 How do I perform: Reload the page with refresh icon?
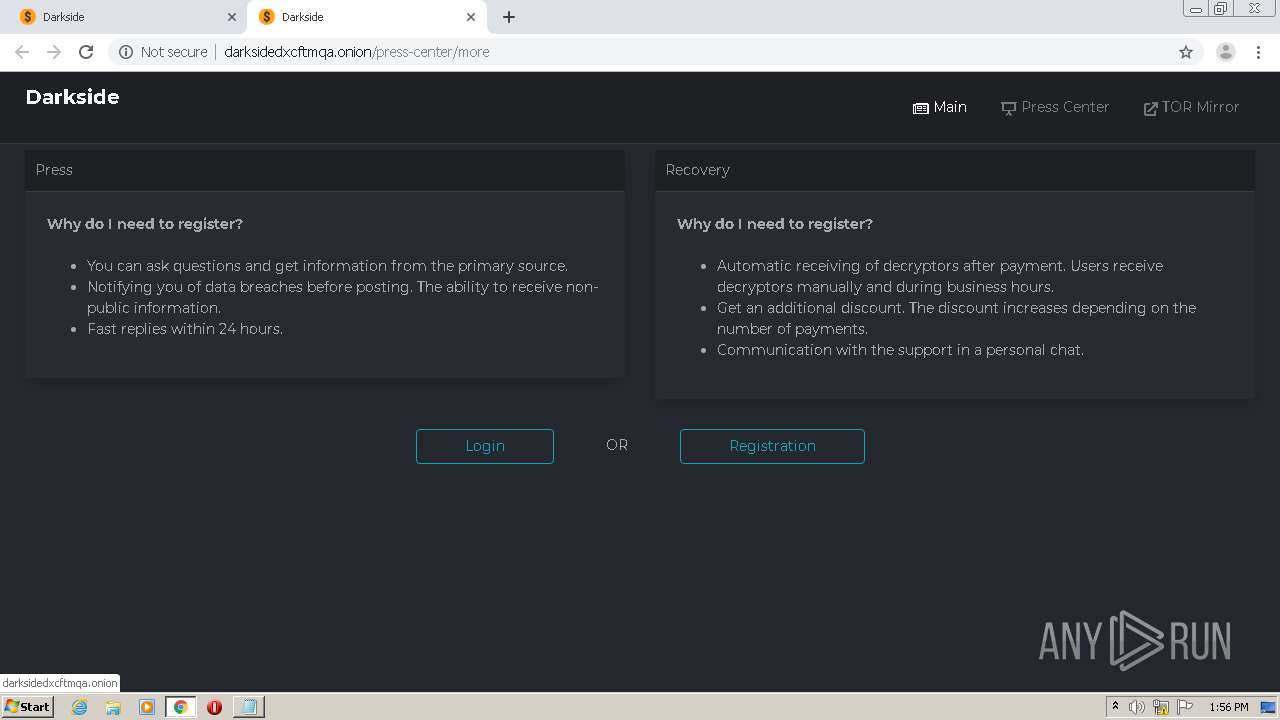(86, 52)
